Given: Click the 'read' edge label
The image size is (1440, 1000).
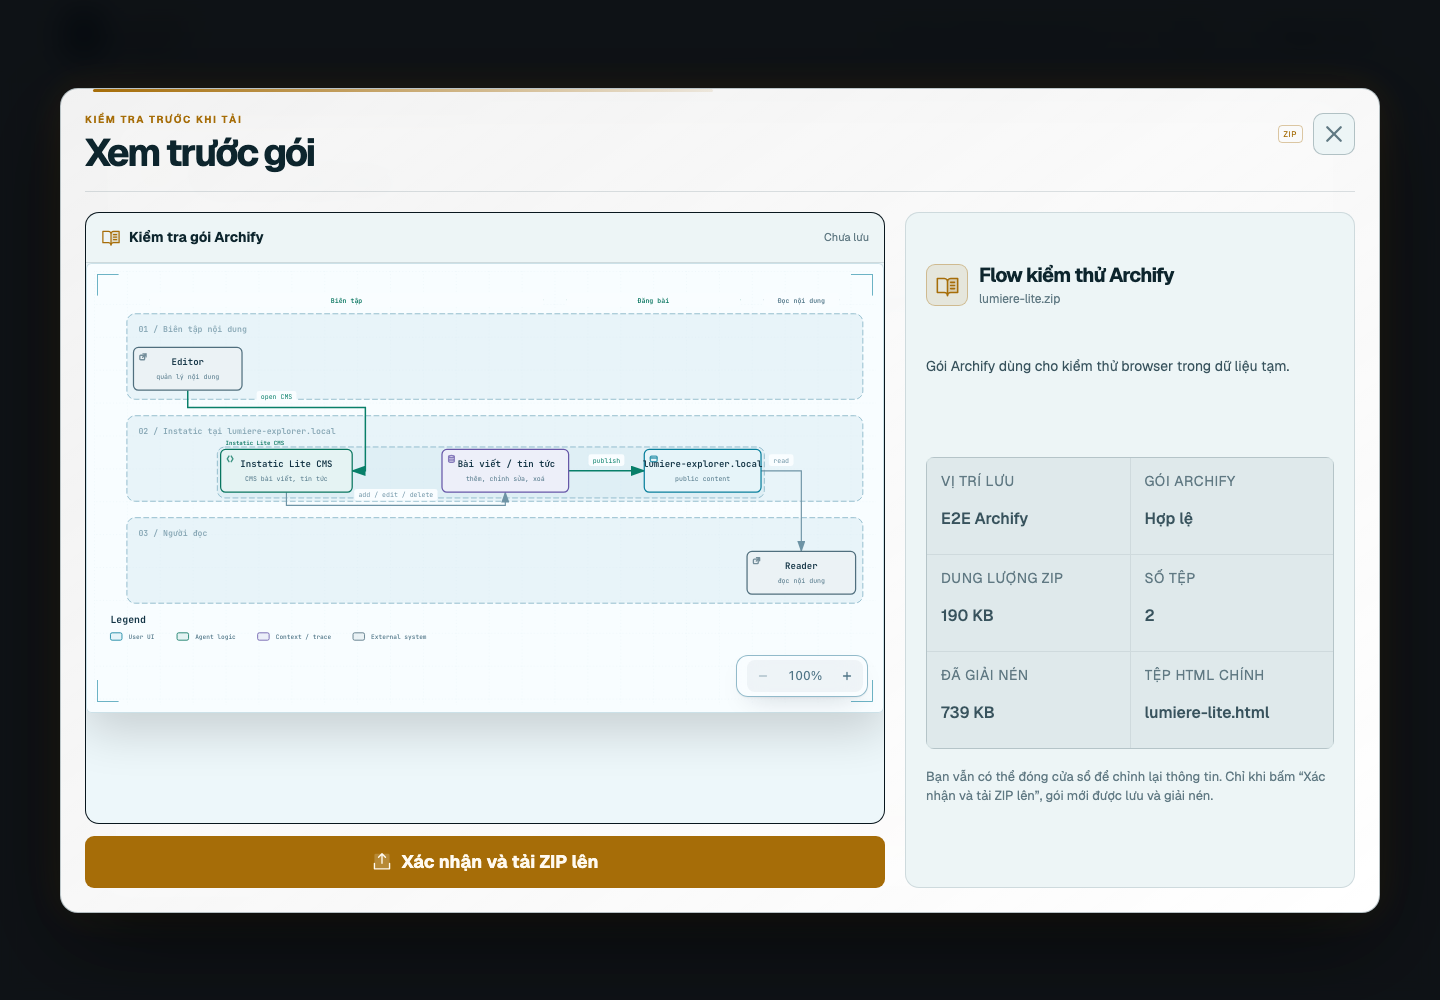Looking at the screenshot, I should [x=781, y=461].
